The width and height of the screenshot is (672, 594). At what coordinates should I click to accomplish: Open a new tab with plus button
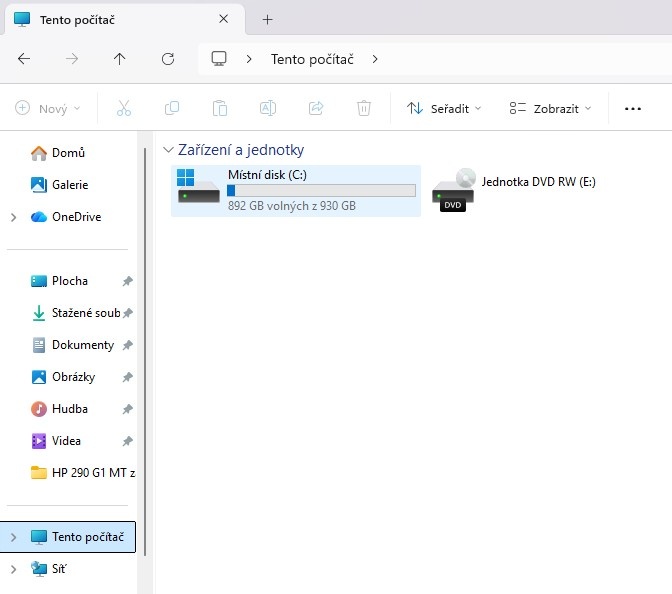[267, 19]
